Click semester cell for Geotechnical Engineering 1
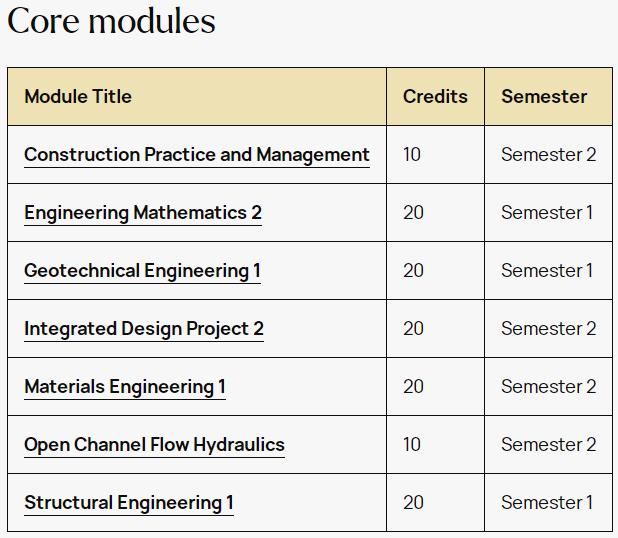 point(547,270)
